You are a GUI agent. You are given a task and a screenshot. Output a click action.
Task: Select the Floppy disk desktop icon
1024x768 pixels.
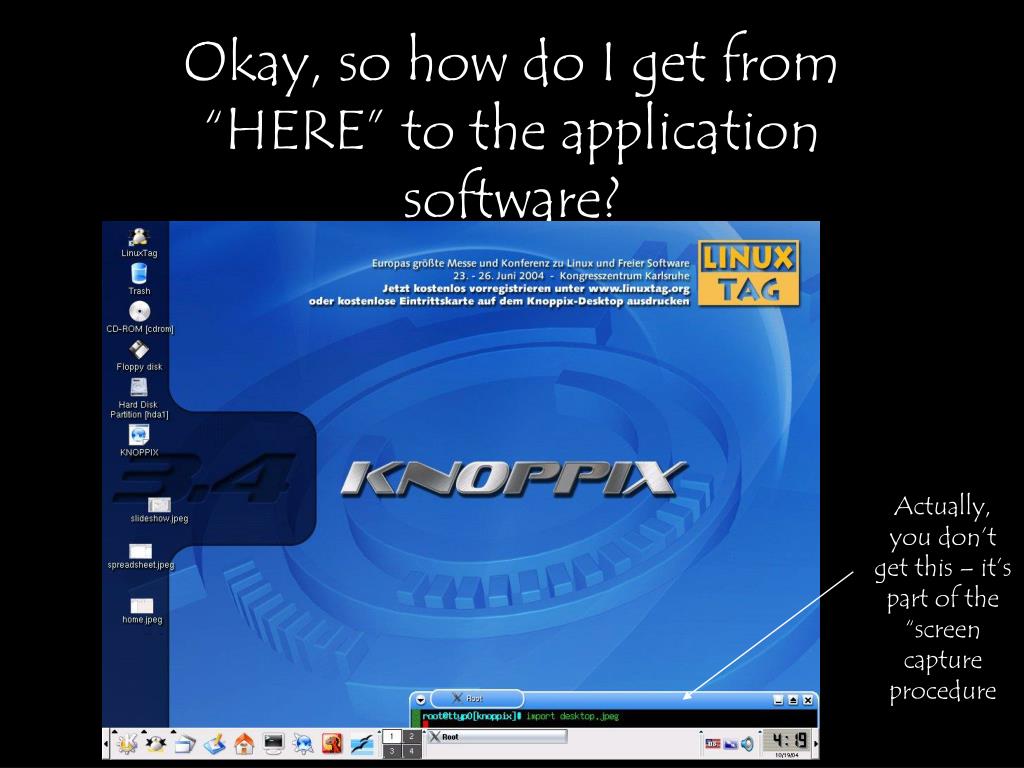[x=139, y=355]
